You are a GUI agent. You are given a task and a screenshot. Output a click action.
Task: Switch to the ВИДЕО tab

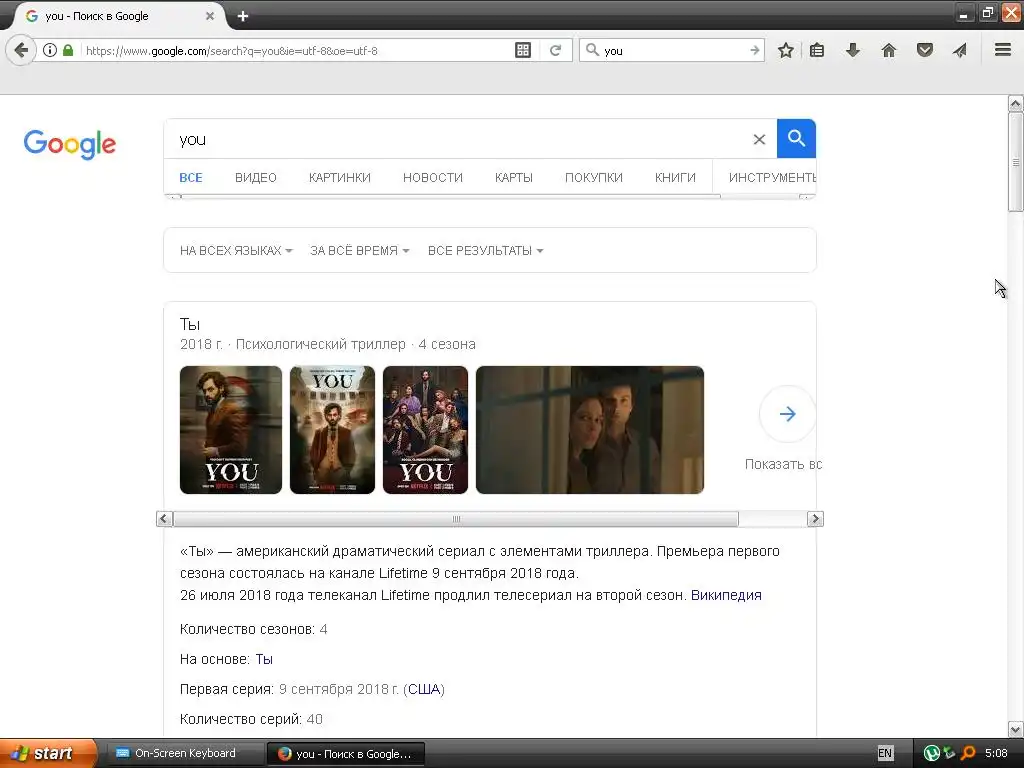pyautogui.click(x=256, y=178)
